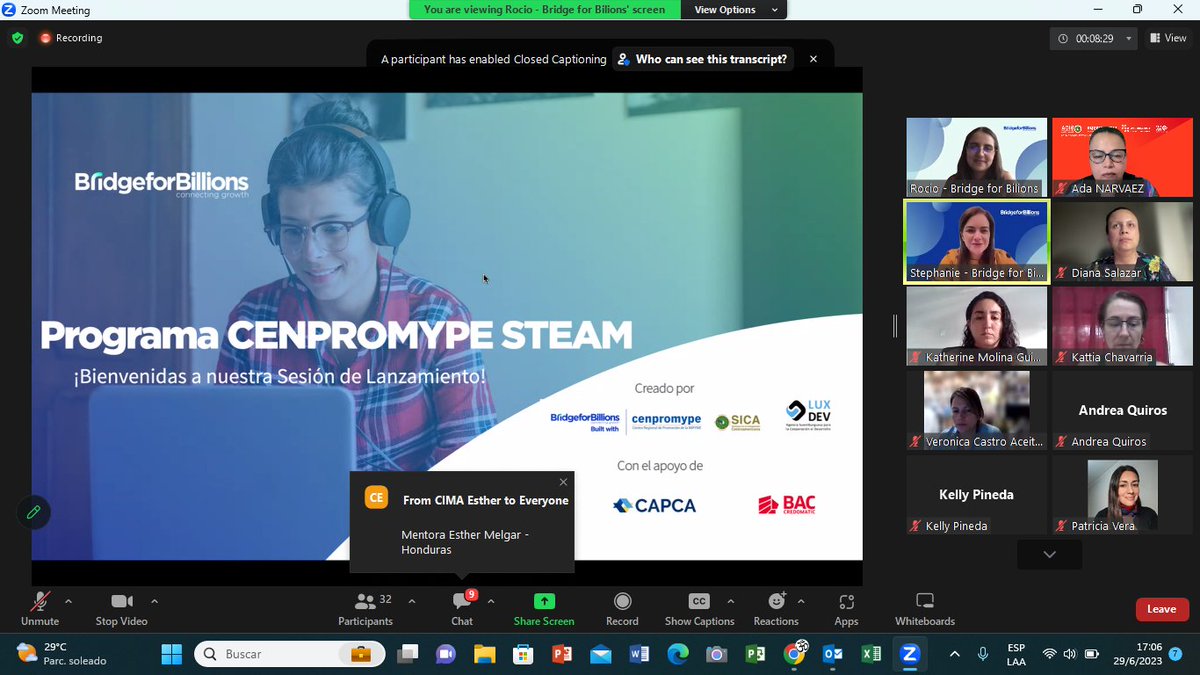
Task: Open Excel from taskbar
Action: [871, 654]
